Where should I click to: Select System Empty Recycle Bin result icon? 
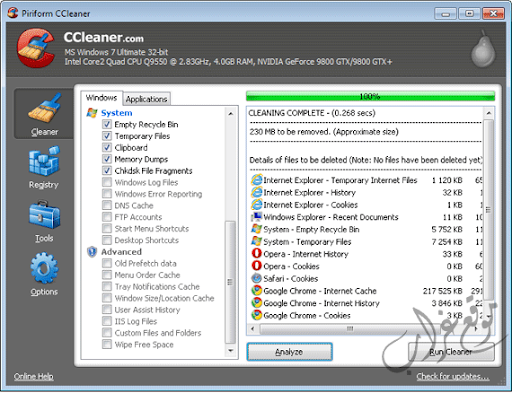point(256,229)
